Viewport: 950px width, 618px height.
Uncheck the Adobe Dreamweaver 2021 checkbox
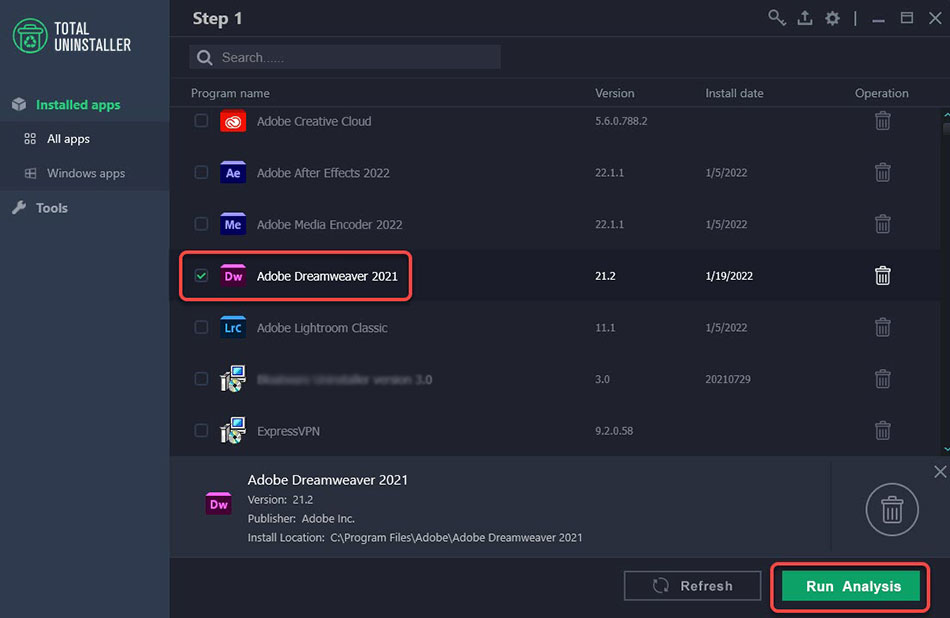201,276
